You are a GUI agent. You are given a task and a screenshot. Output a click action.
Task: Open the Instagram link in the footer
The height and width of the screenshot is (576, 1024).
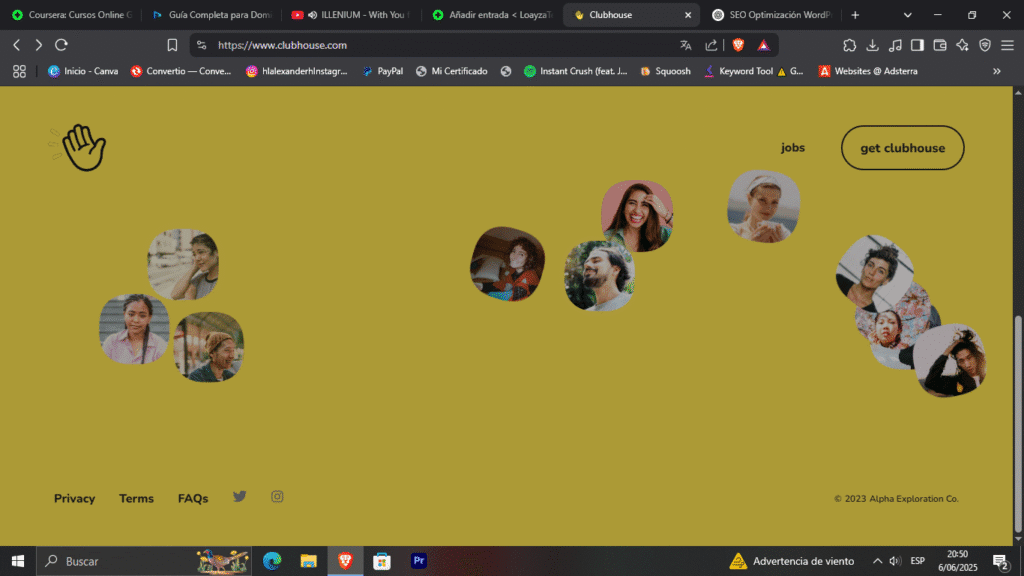(x=277, y=496)
